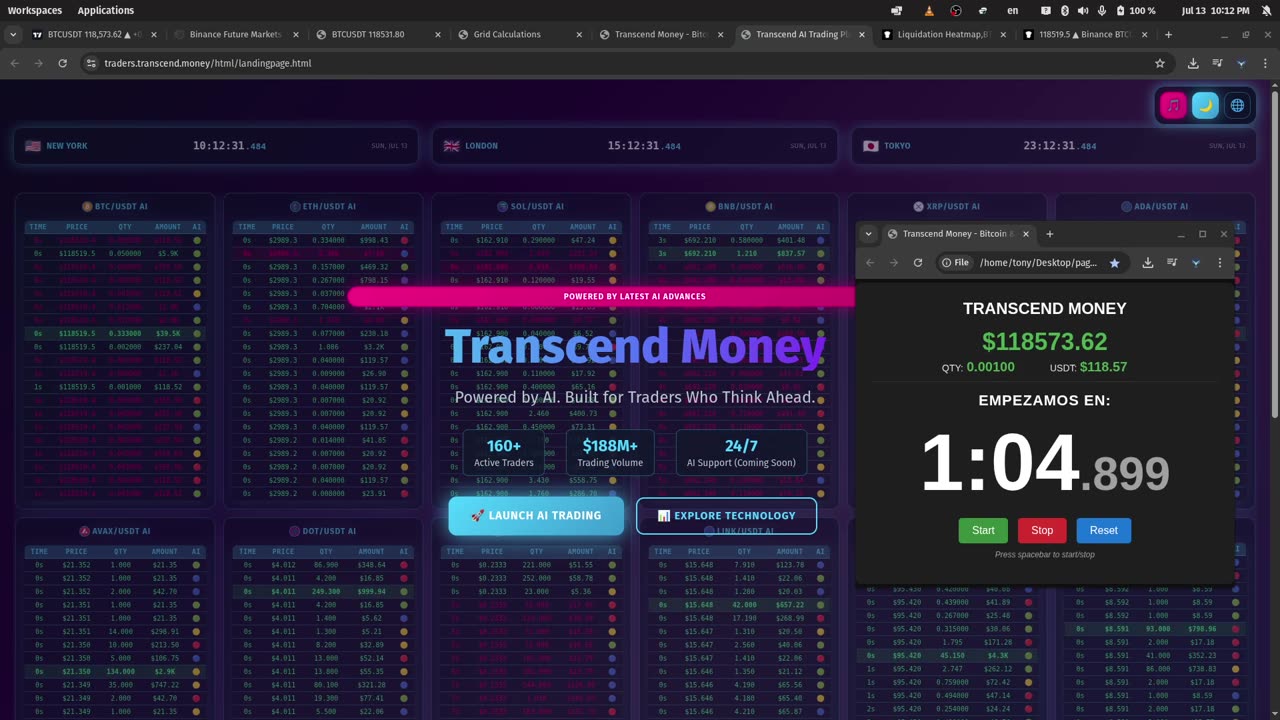Go back in the main browser window
The height and width of the screenshot is (720, 1280).
14,63
